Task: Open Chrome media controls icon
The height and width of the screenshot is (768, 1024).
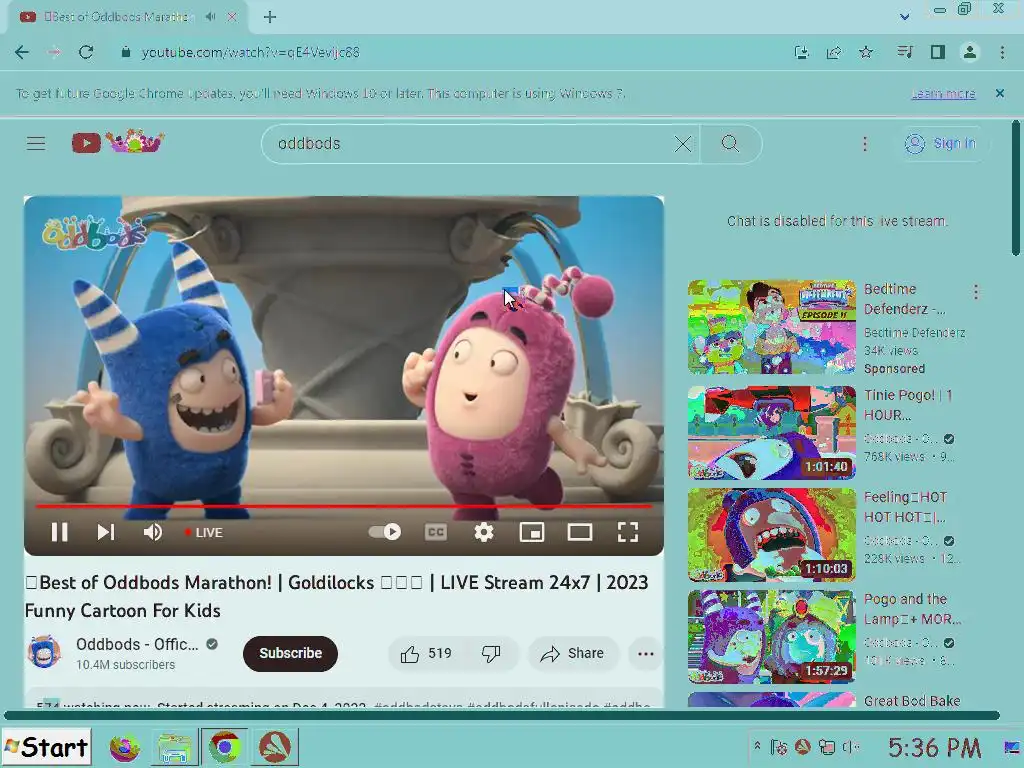Action: [x=904, y=52]
